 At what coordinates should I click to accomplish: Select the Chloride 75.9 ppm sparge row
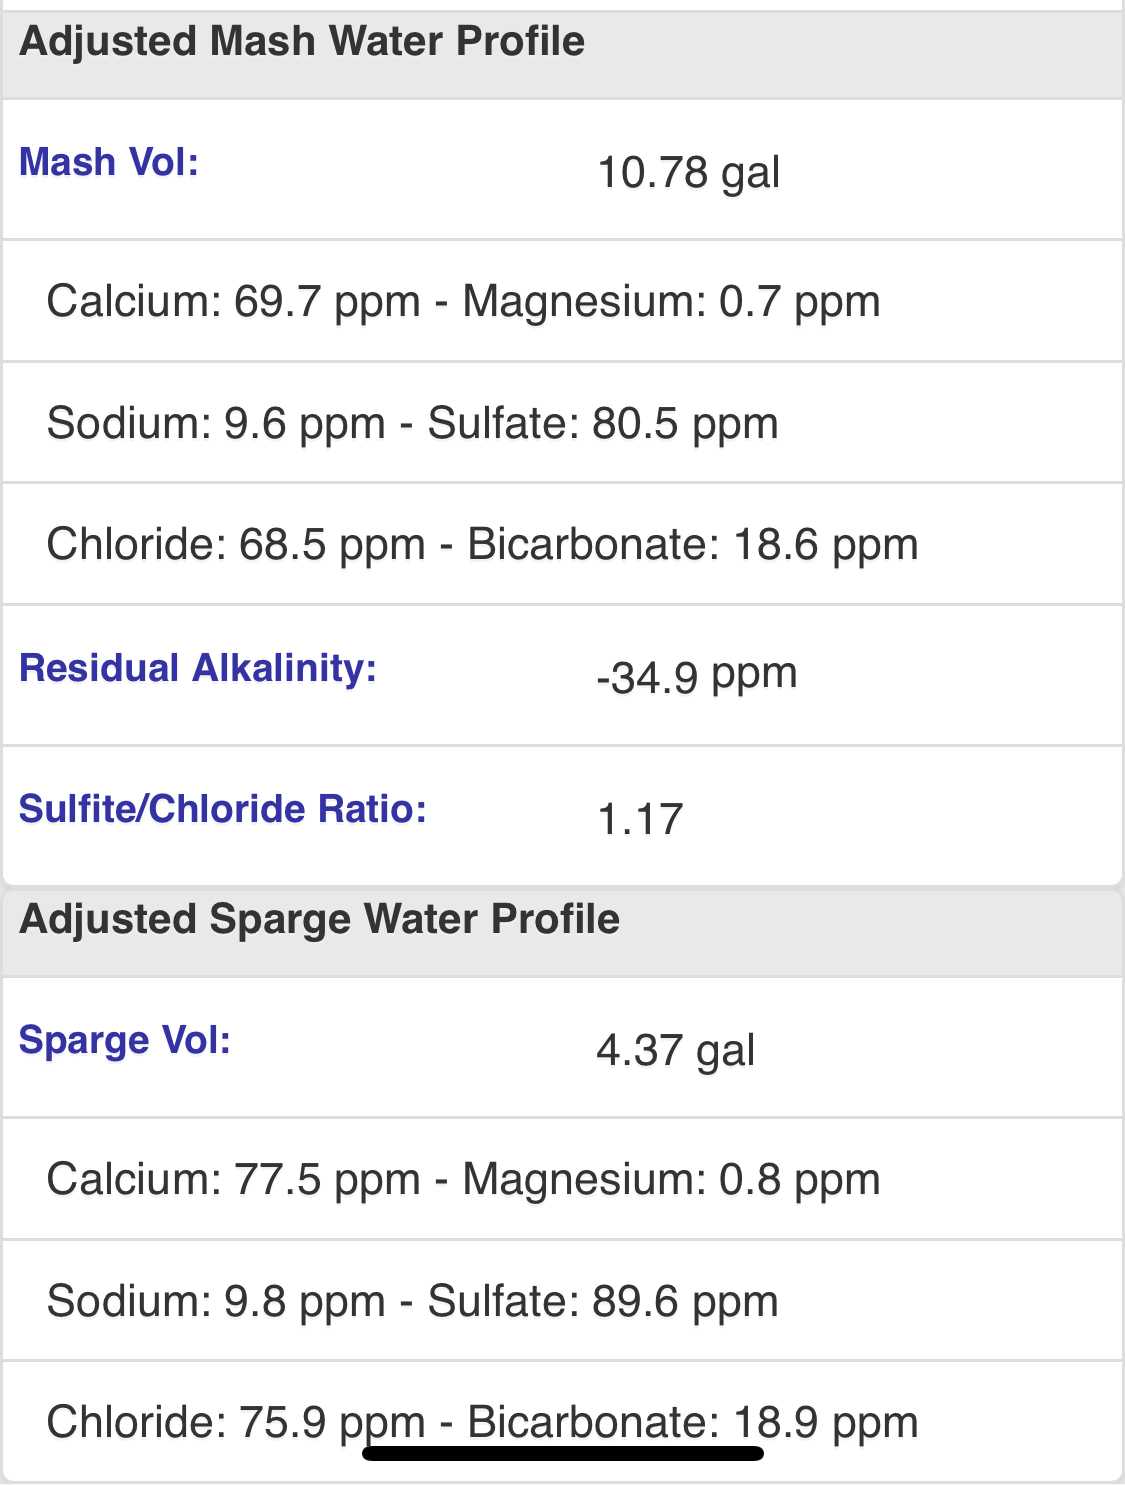point(562,1421)
